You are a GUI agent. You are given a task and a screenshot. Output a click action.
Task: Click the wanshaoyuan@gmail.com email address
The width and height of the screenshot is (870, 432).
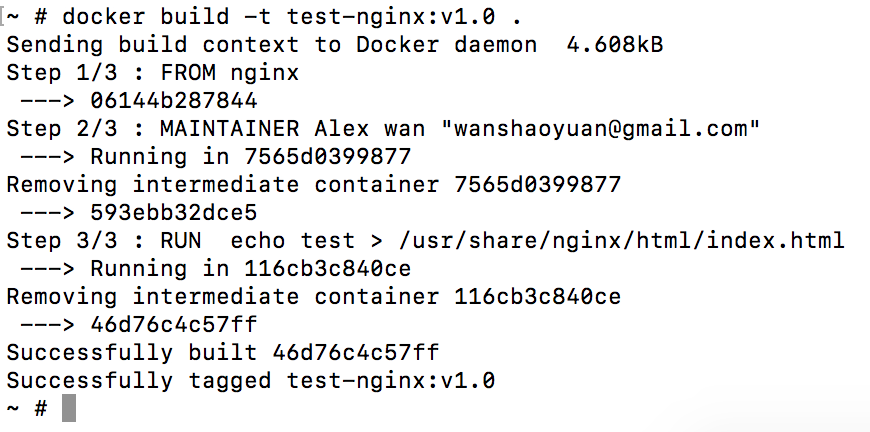[607, 129]
